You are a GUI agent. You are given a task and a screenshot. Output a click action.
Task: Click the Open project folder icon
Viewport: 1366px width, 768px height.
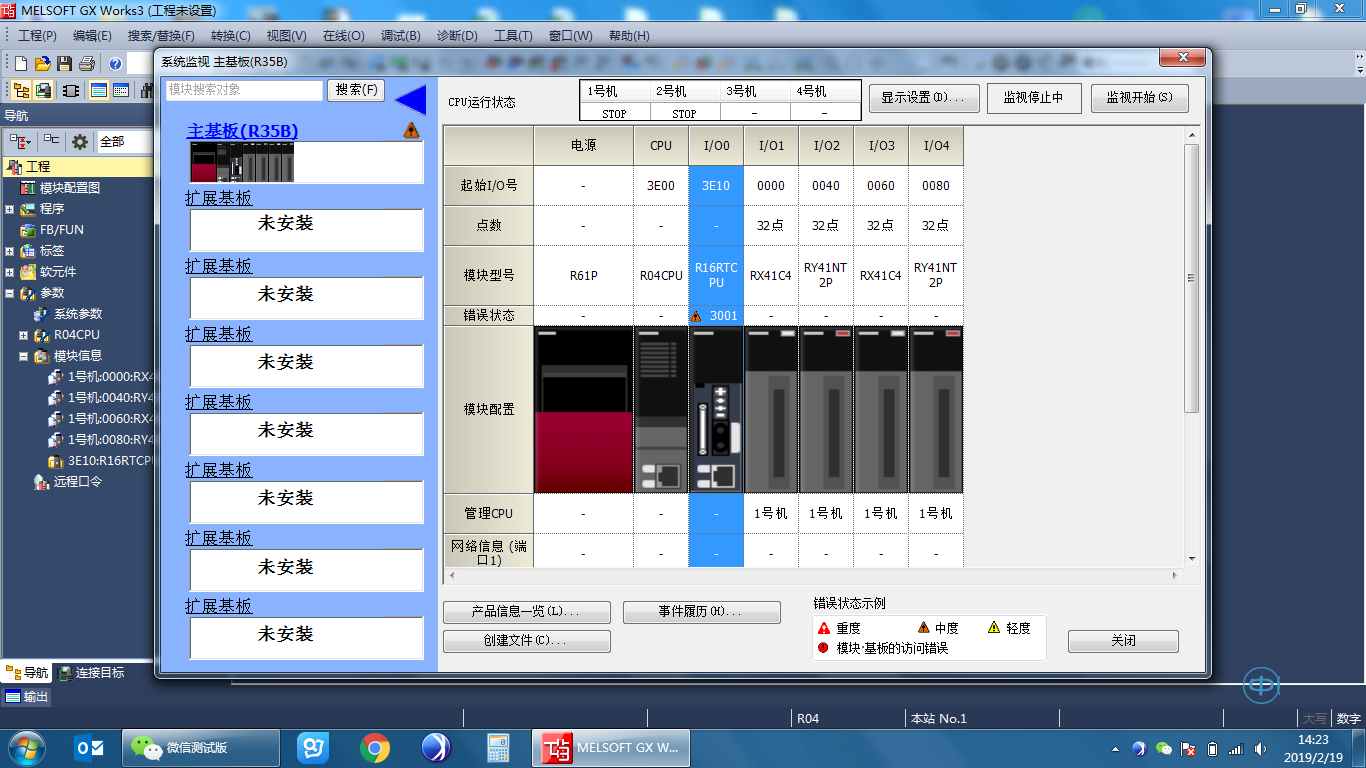[x=43, y=64]
